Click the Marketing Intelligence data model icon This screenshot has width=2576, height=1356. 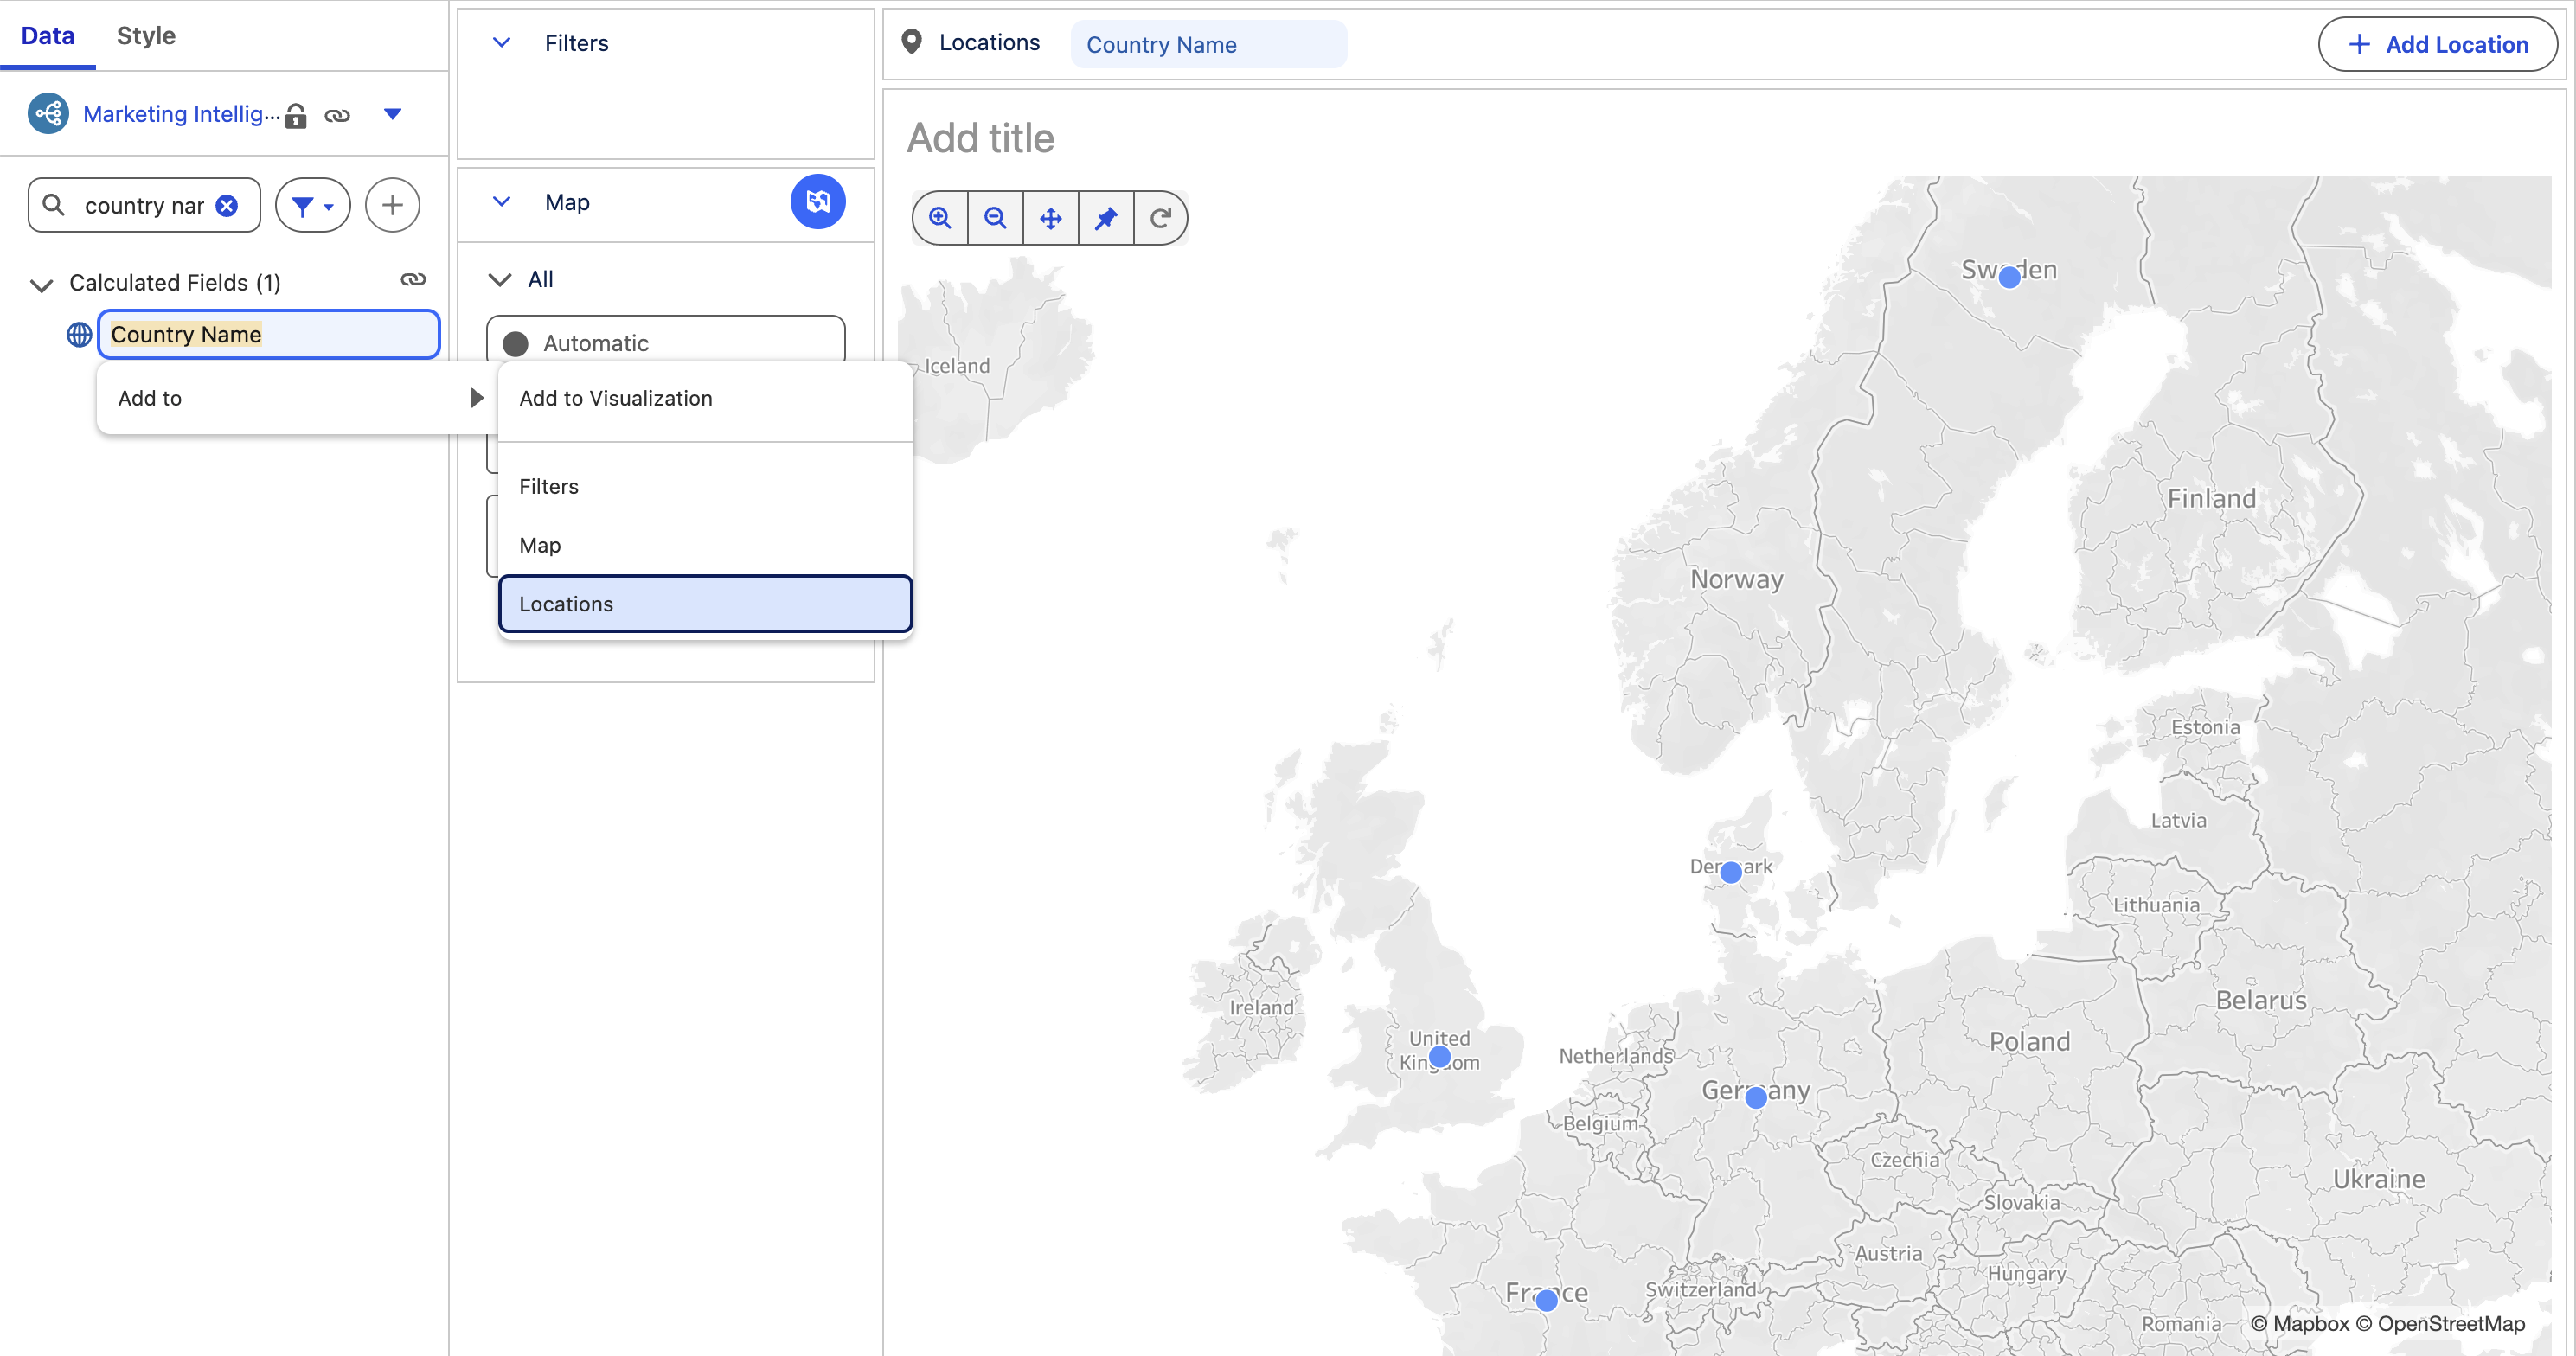click(x=48, y=114)
